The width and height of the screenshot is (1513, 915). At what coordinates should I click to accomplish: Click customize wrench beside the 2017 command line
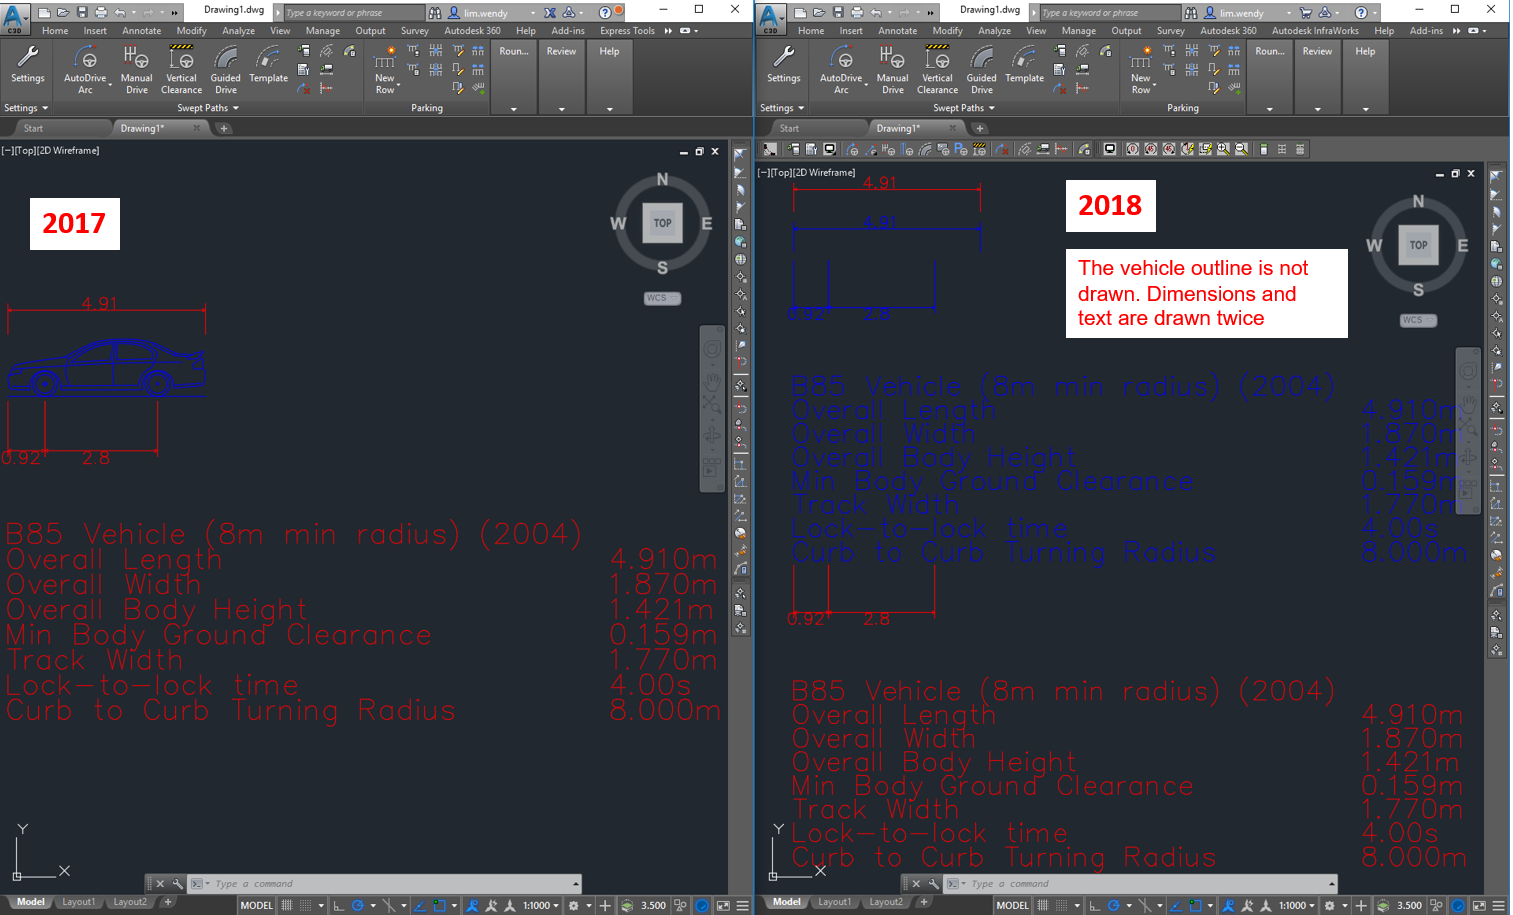[x=178, y=884]
